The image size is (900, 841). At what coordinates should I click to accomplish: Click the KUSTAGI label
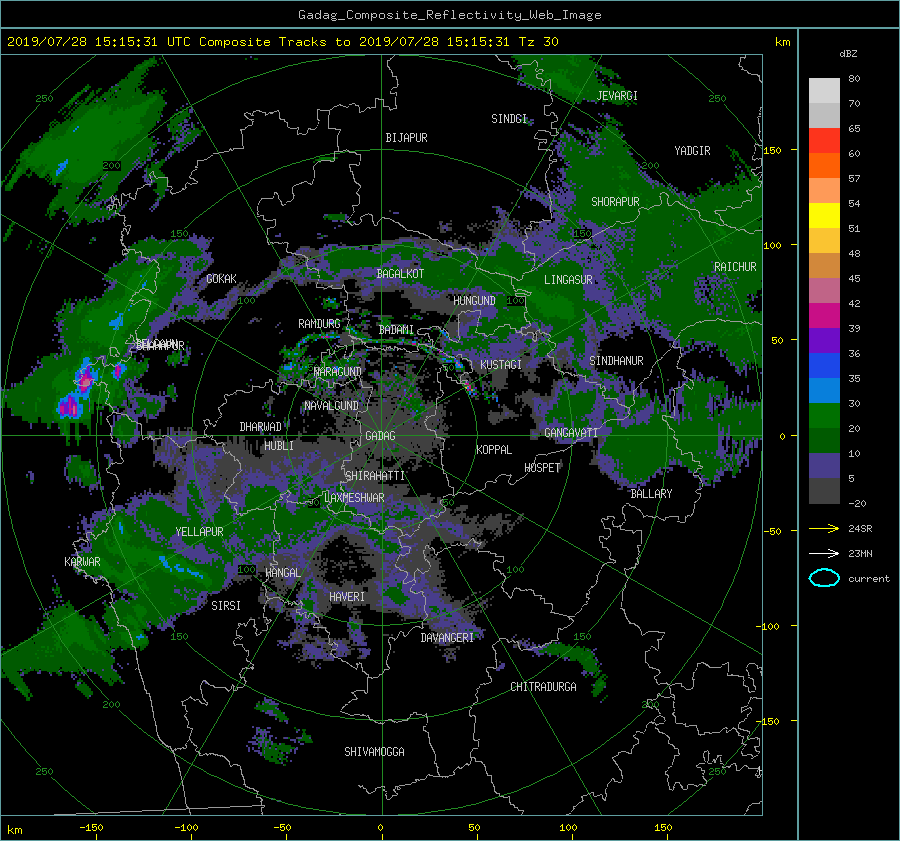(x=501, y=365)
